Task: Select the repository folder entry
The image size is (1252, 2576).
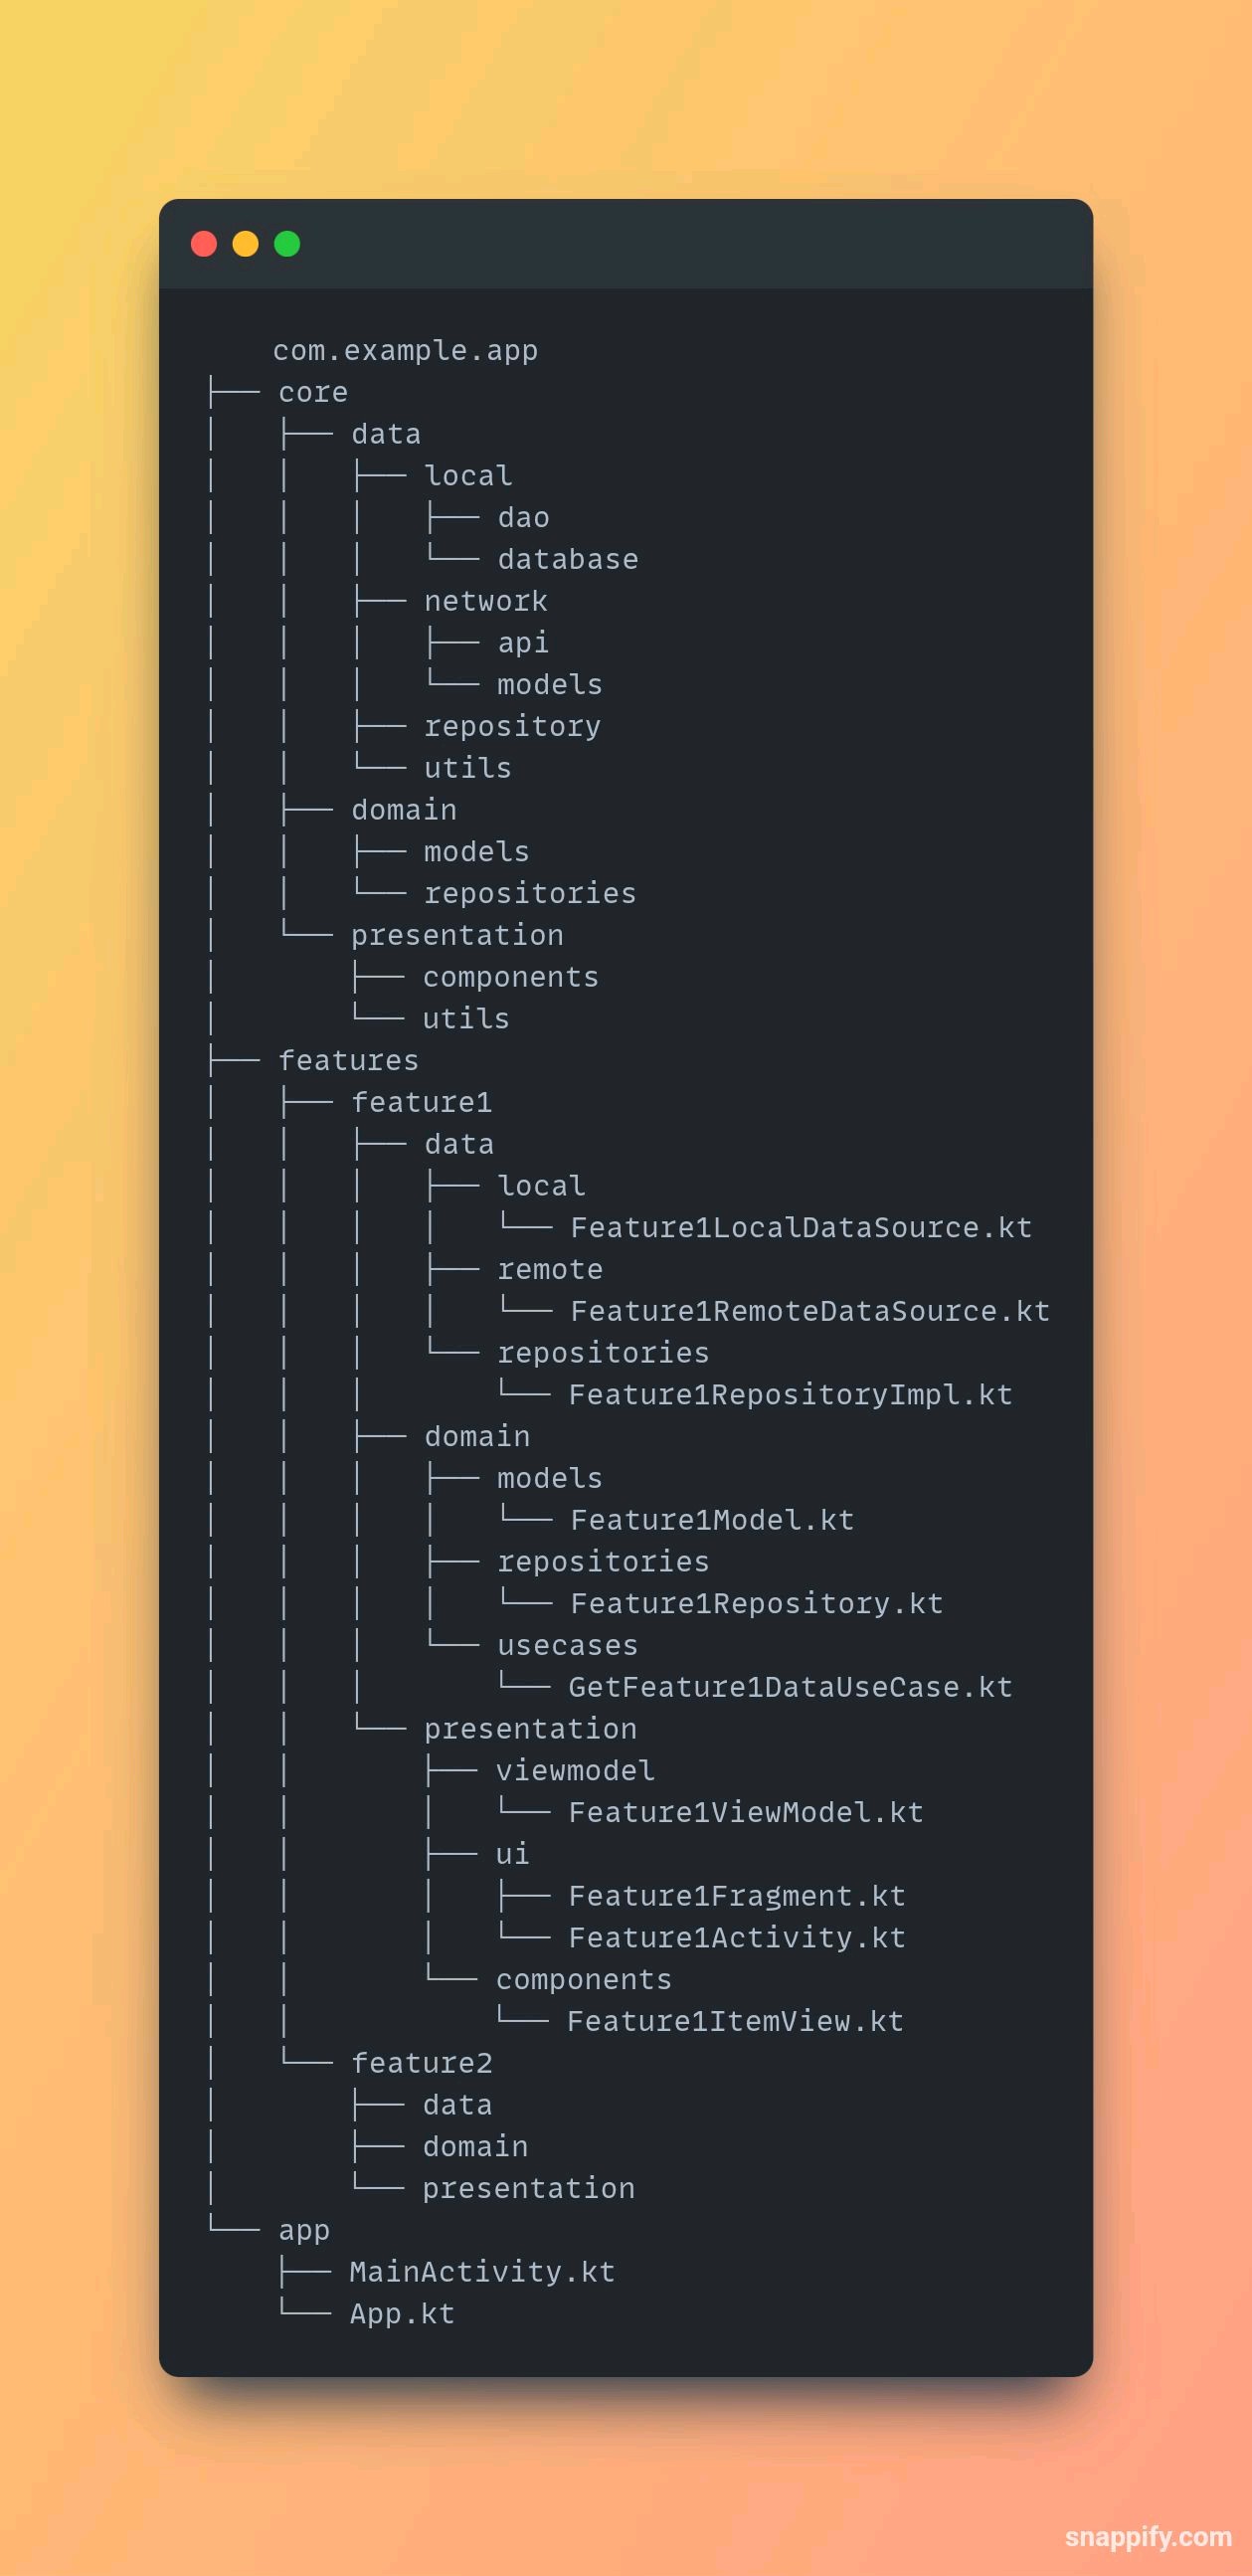Action: tap(513, 727)
